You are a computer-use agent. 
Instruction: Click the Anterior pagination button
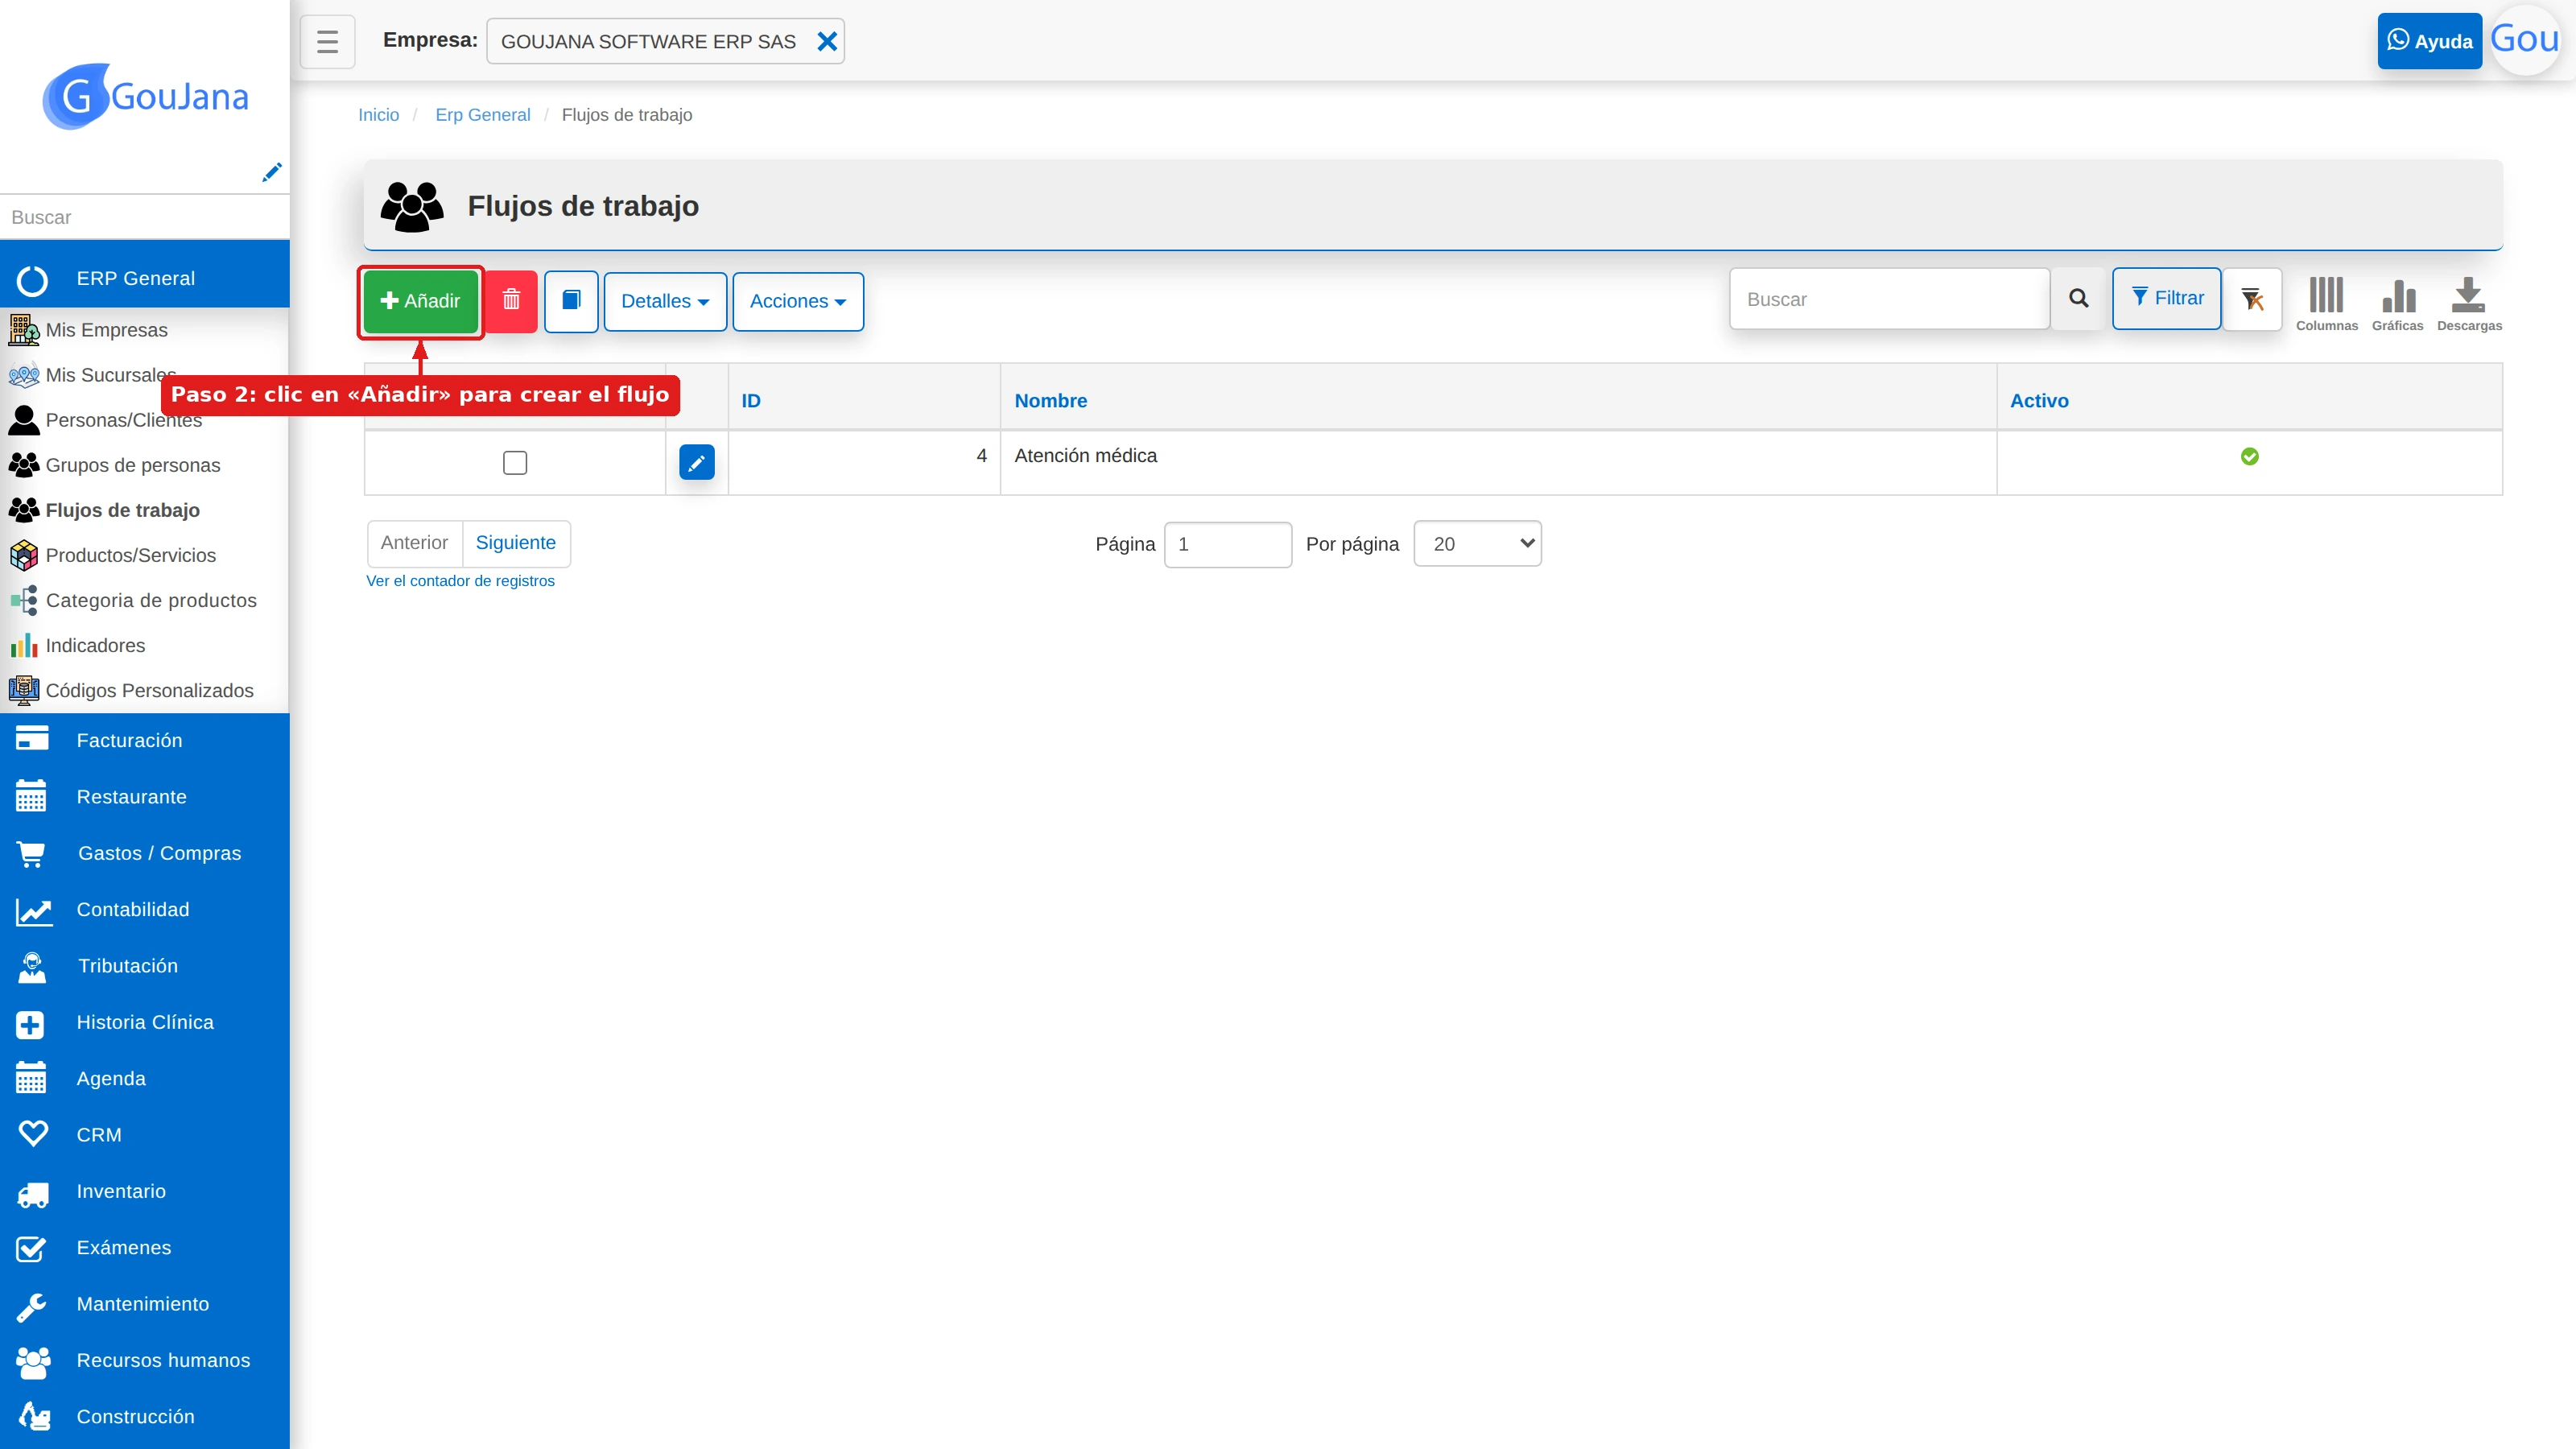[x=414, y=543]
